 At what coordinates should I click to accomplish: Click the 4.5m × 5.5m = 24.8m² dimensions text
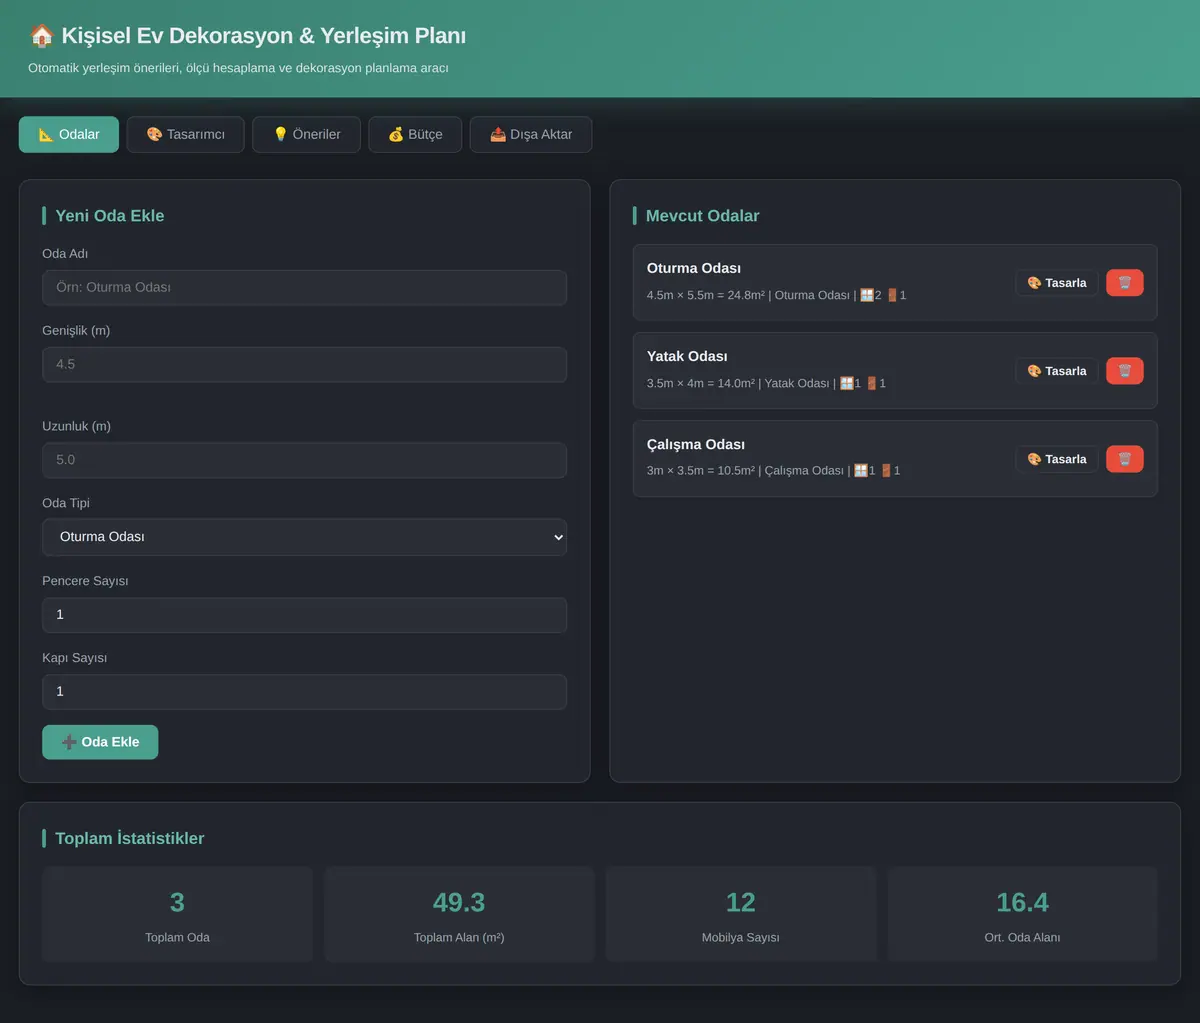pos(705,295)
